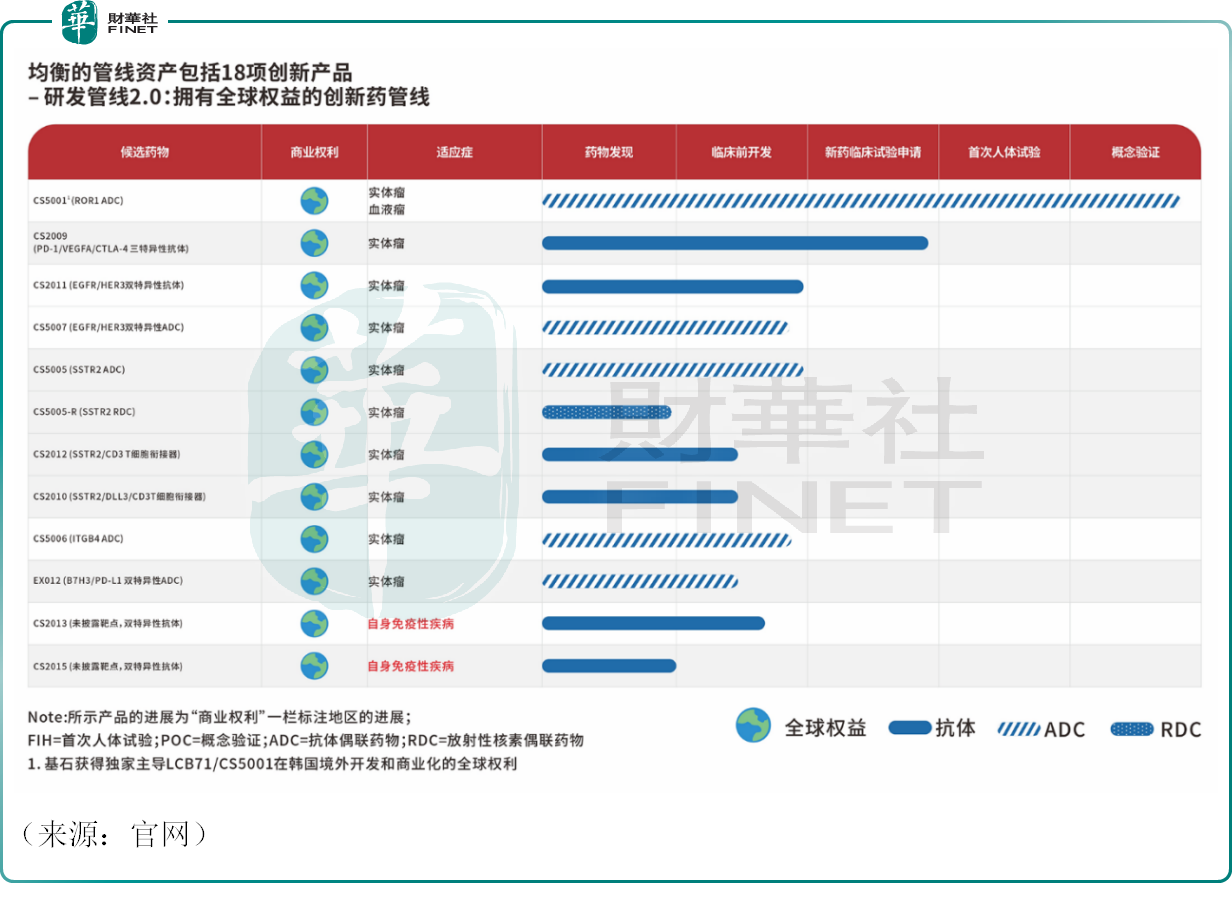Click the CS5001 striped progress bar
This screenshot has height=903, width=1232.
pos(860,201)
